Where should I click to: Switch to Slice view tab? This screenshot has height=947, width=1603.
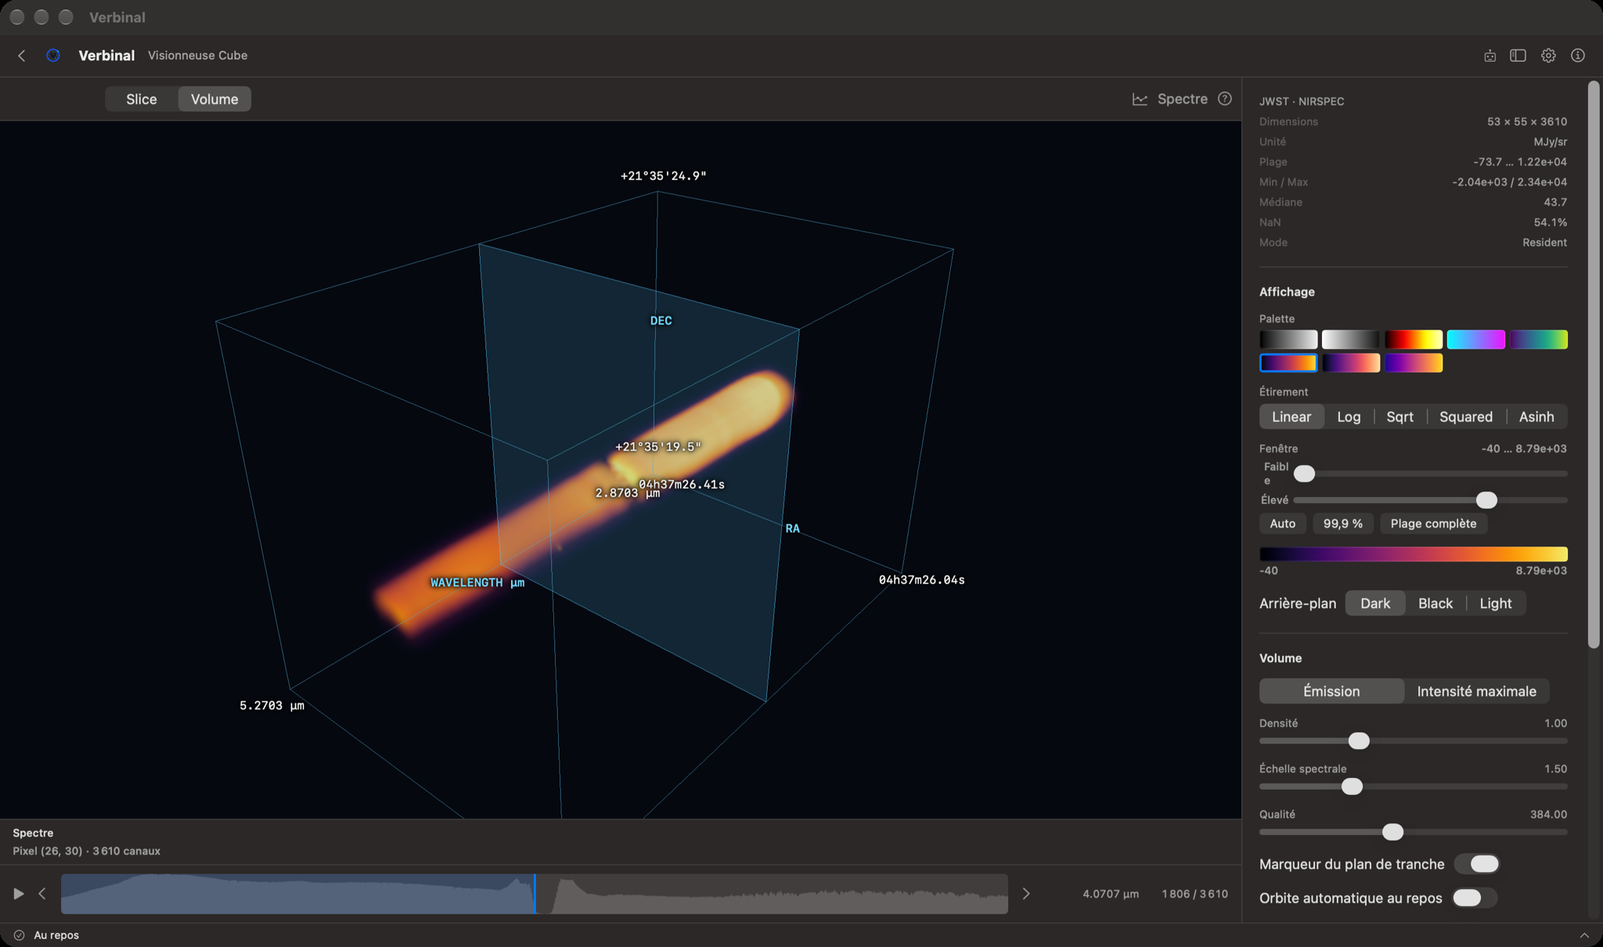[x=141, y=99]
